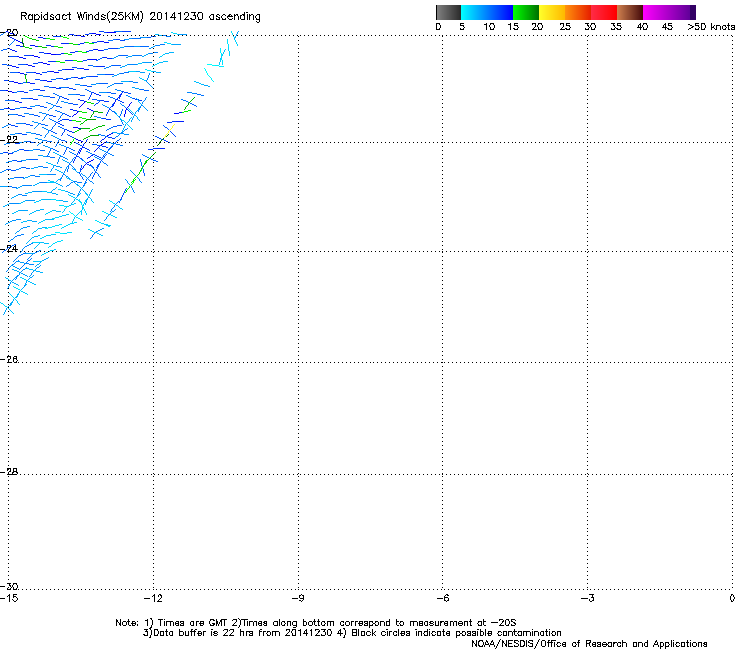Click the 'NOAA/NESDIS/Office of Research and Applications' credit
The height and width of the screenshot is (650, 740).
pos(589,644)
